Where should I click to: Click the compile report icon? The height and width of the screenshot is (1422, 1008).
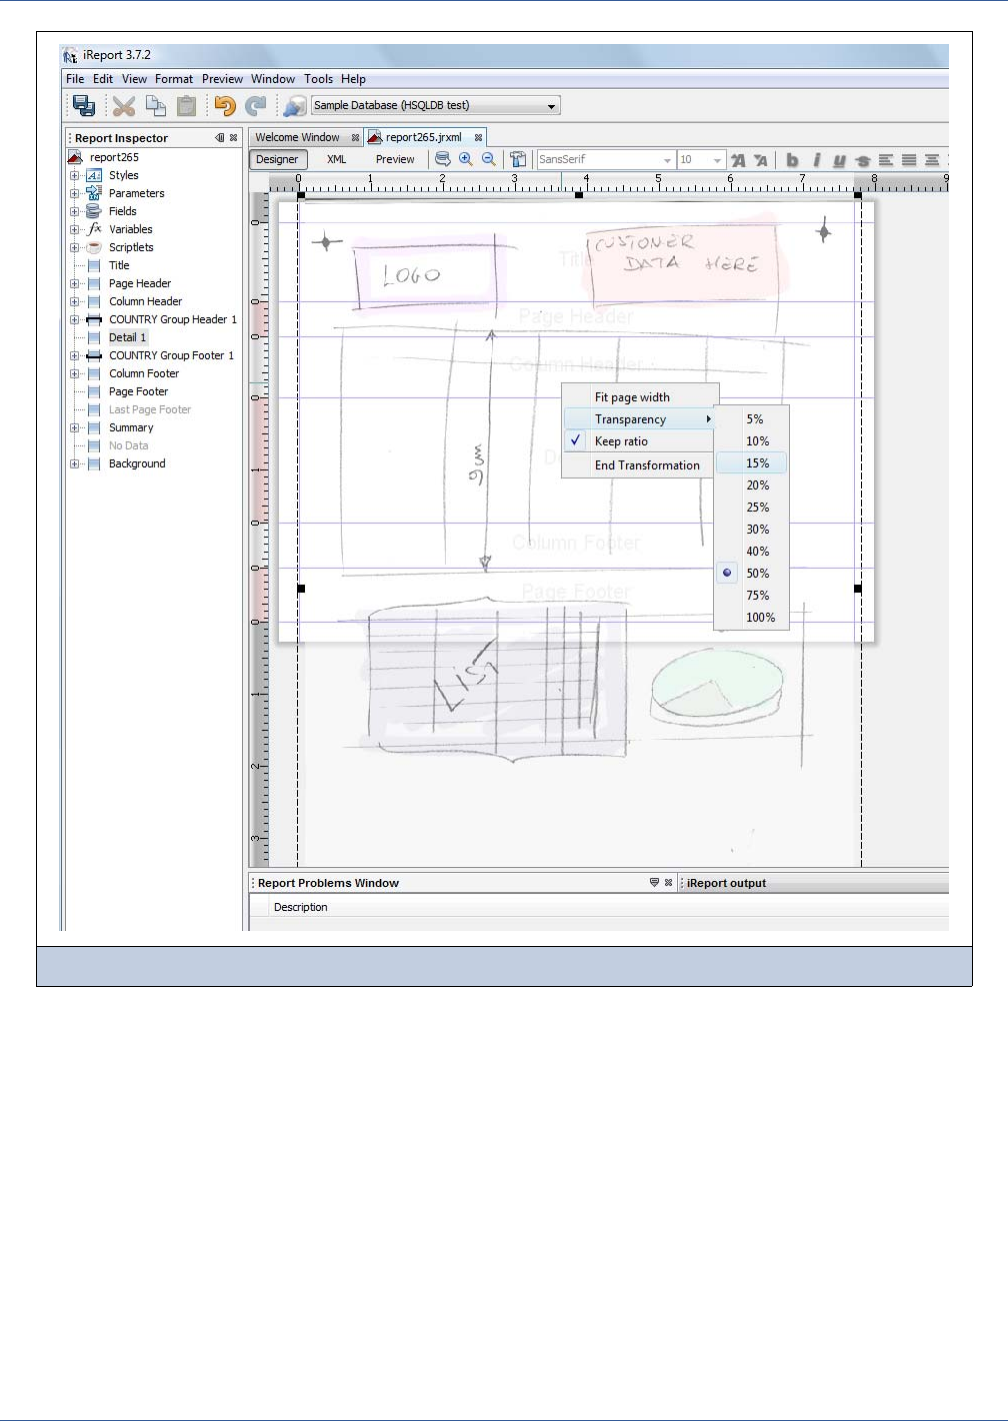tap(518, 159)
